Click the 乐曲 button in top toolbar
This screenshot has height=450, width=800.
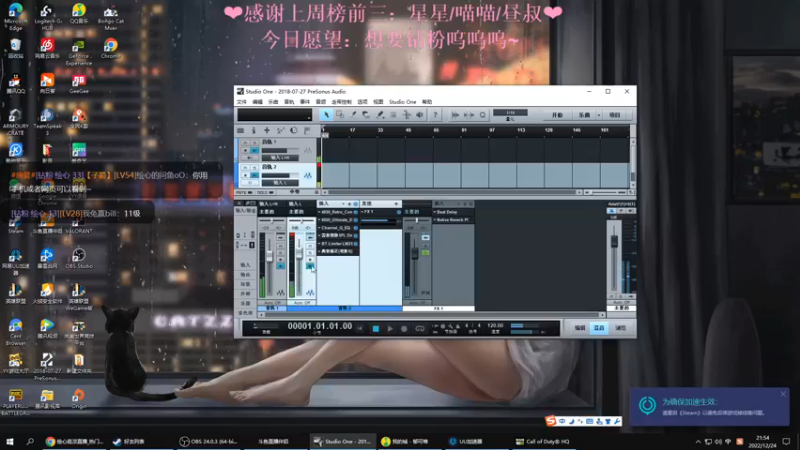click(584, 115)
